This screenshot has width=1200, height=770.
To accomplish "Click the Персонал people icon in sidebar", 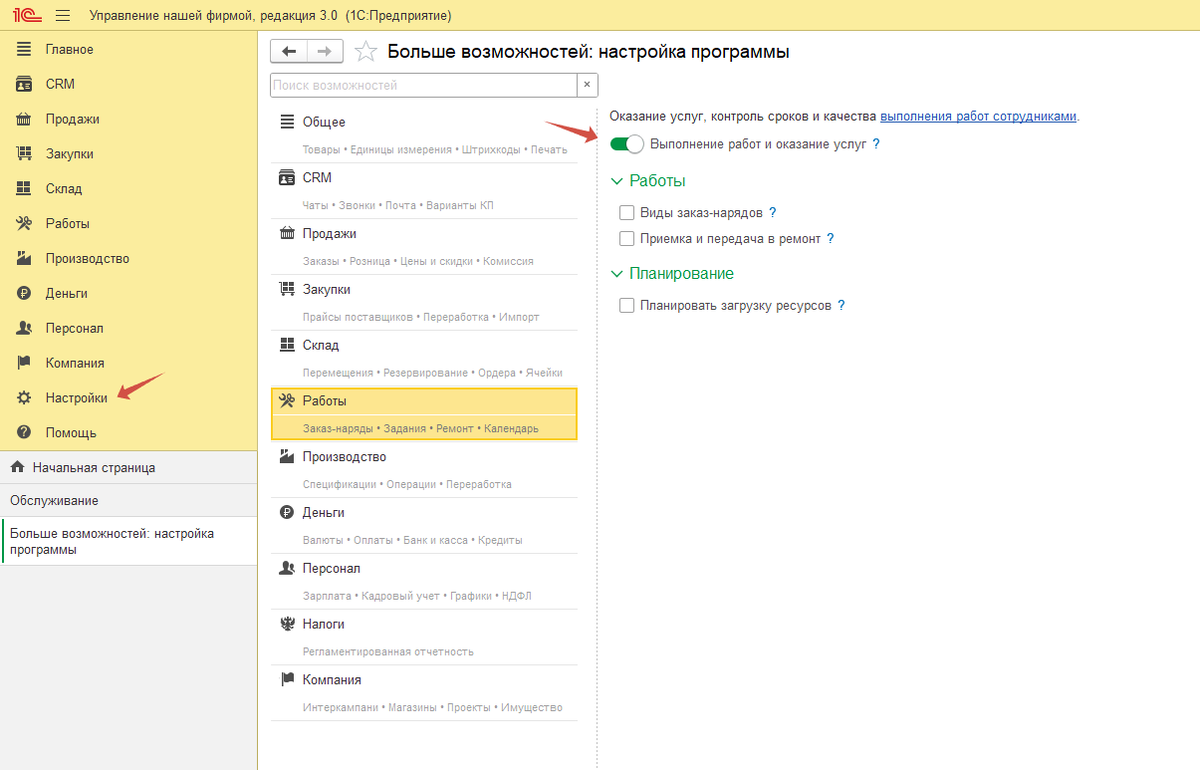I will click(x=24, y=328).
